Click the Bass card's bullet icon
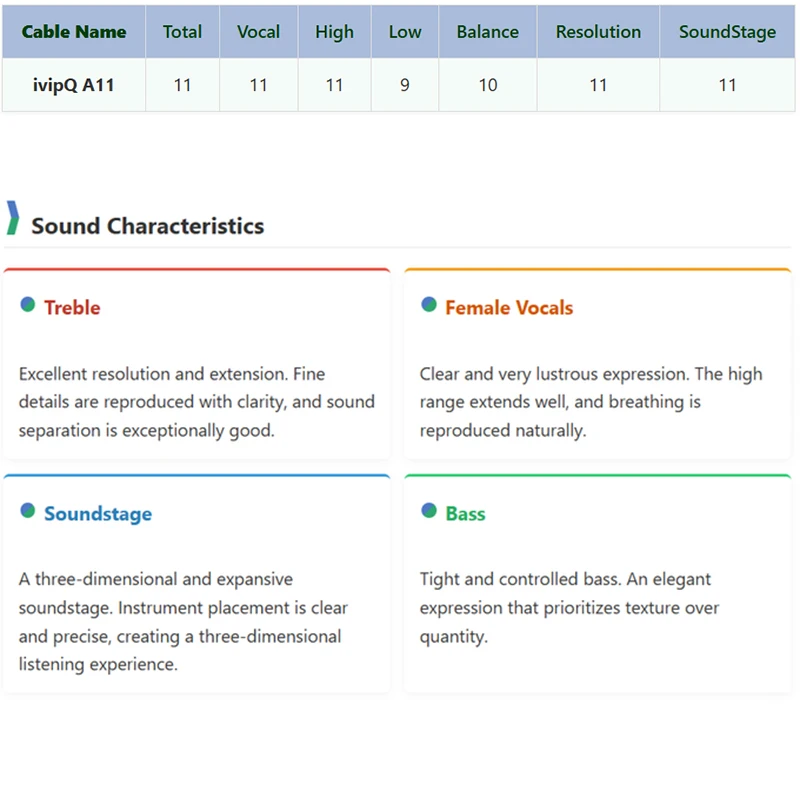 click(429, 511)
